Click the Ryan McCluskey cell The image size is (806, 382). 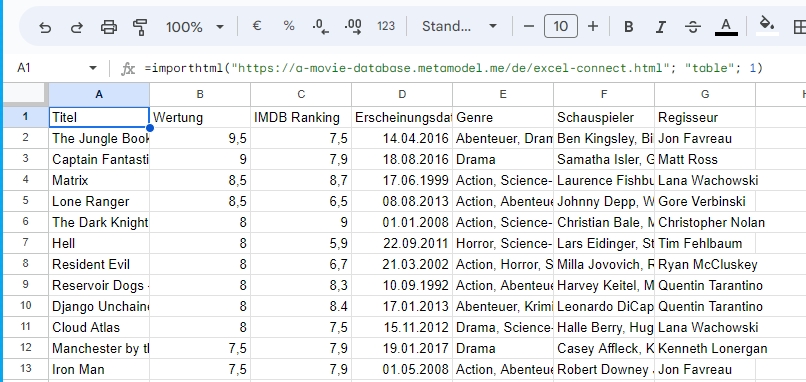click(705, 264)
